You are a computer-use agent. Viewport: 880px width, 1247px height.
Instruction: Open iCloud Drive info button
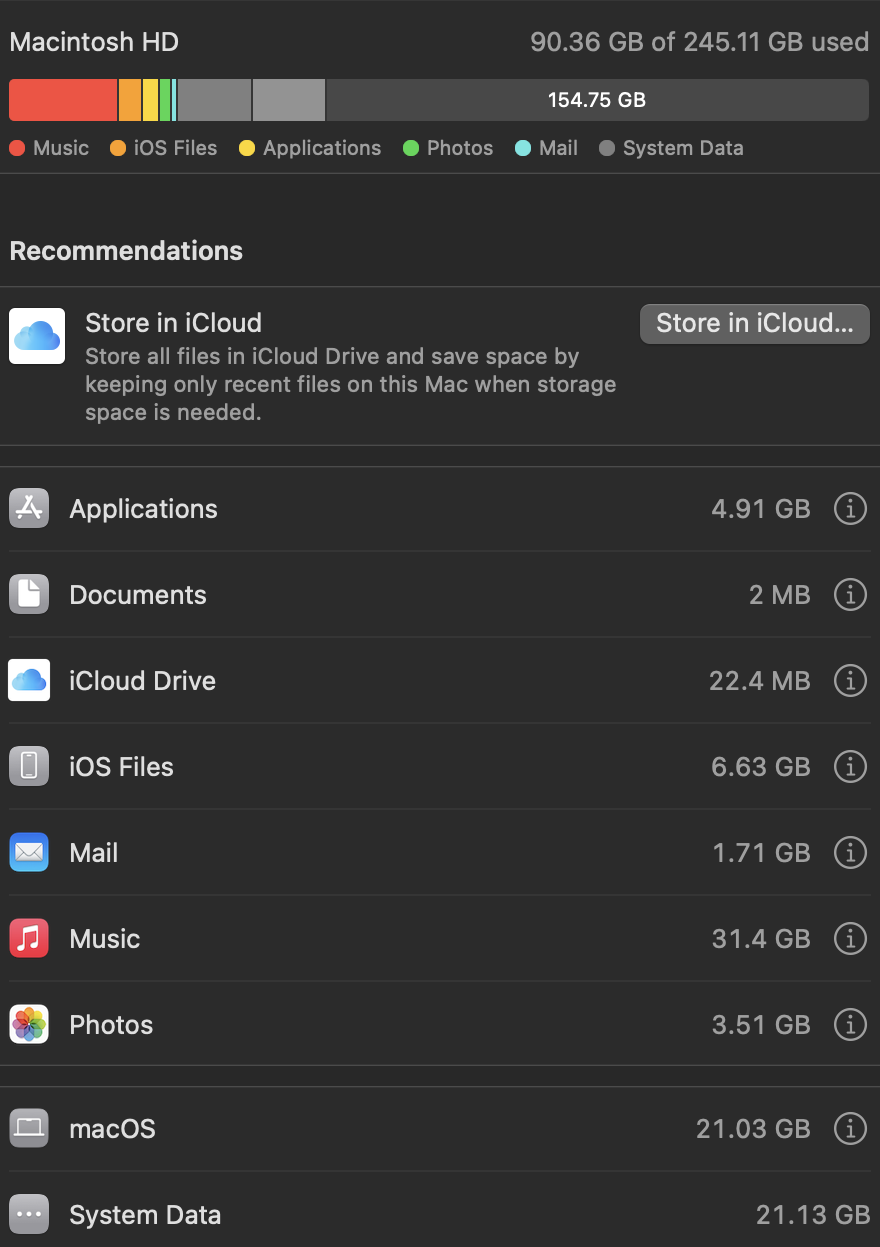(x=850, y=681)
